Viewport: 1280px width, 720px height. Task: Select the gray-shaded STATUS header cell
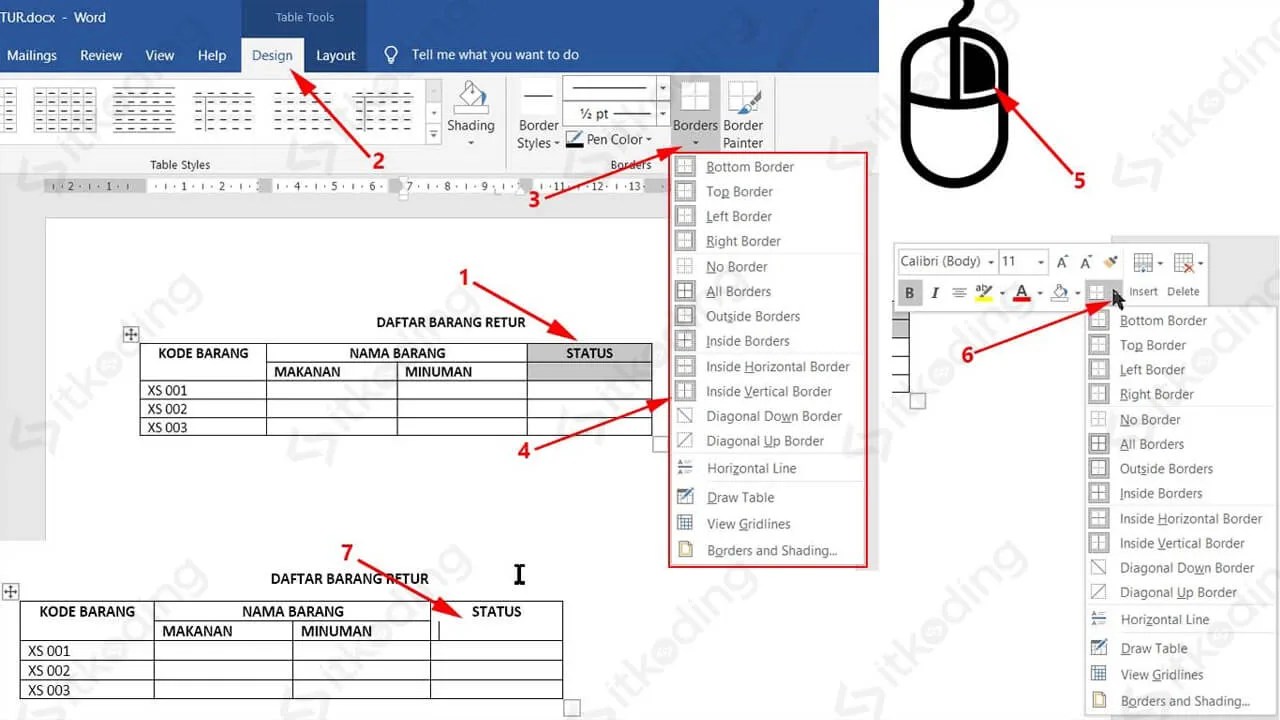(x=589, y=353)
